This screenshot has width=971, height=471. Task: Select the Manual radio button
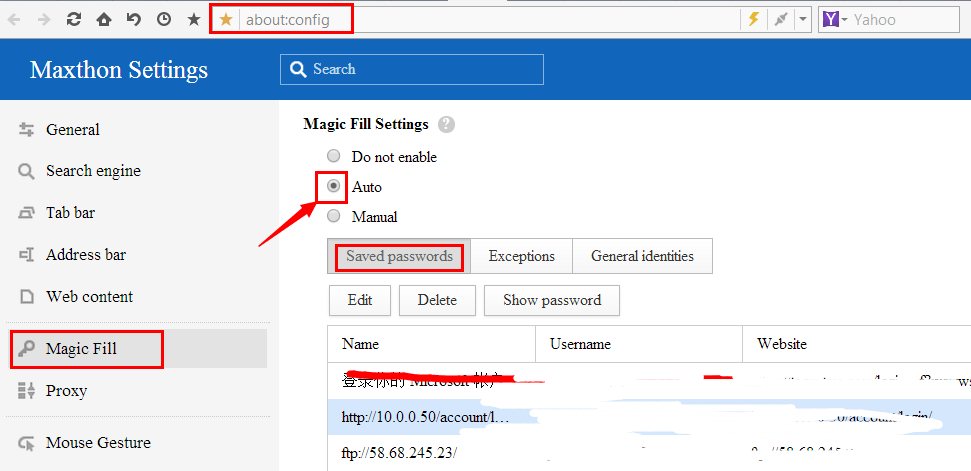tap(334, 216)
